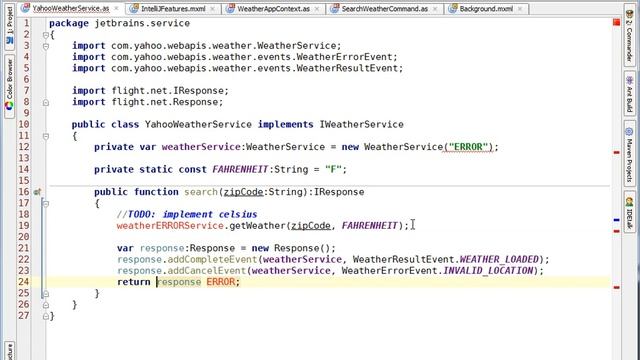640x360 pixels.
Task: Click the search function name on line 16
Action: coord(201,192)
